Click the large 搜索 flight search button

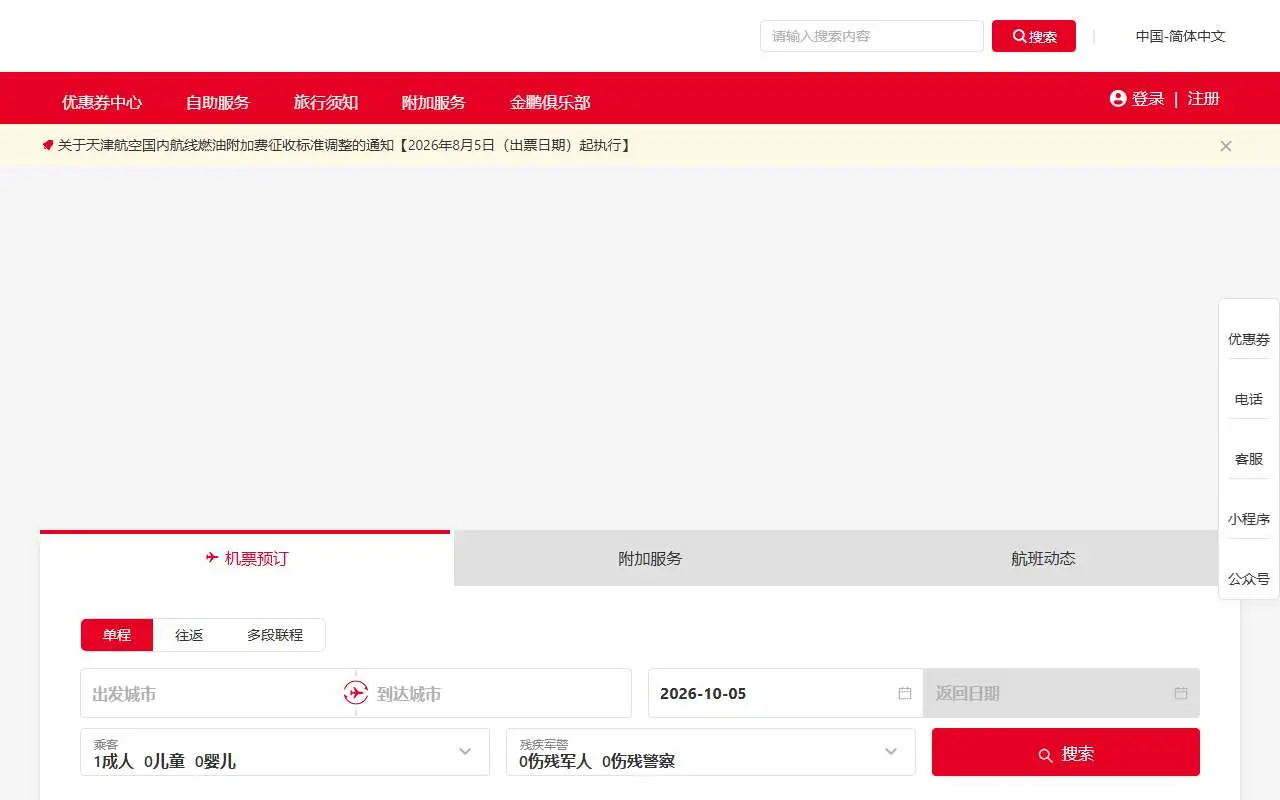coord(1066,752)
